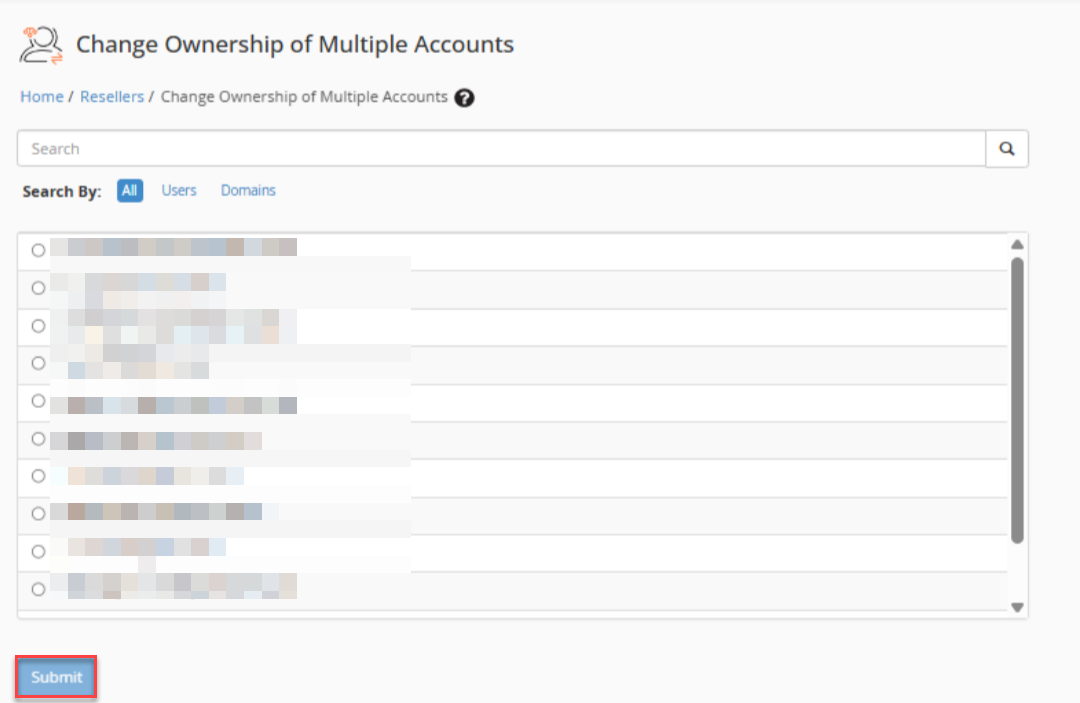Open the help question mark icon
Screen dimensions: 1080x703
coord(464,98)
